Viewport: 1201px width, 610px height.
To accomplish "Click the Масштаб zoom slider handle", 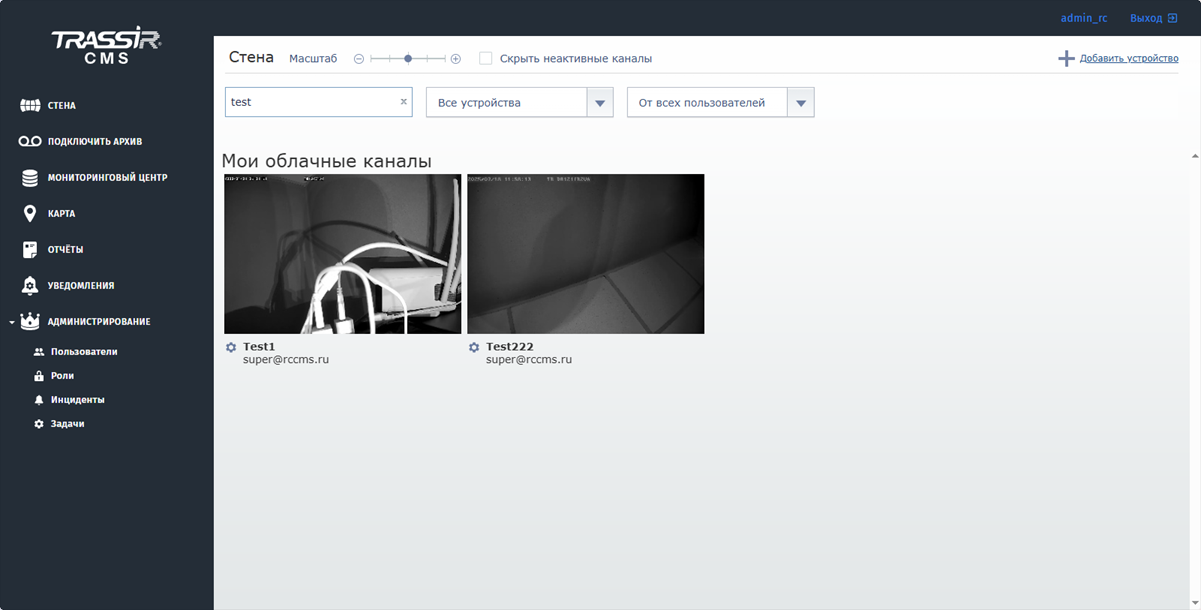I will [408, 59].
